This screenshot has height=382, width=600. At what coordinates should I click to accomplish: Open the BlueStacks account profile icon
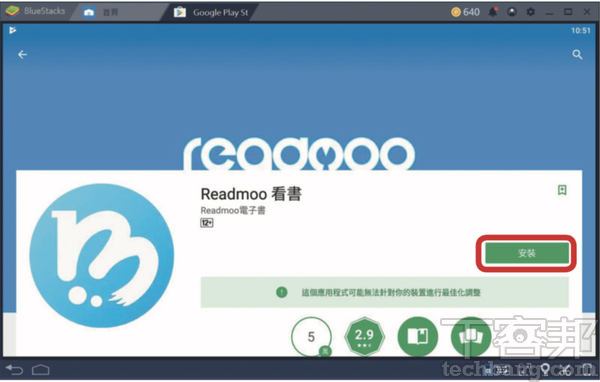click(512, 12)
